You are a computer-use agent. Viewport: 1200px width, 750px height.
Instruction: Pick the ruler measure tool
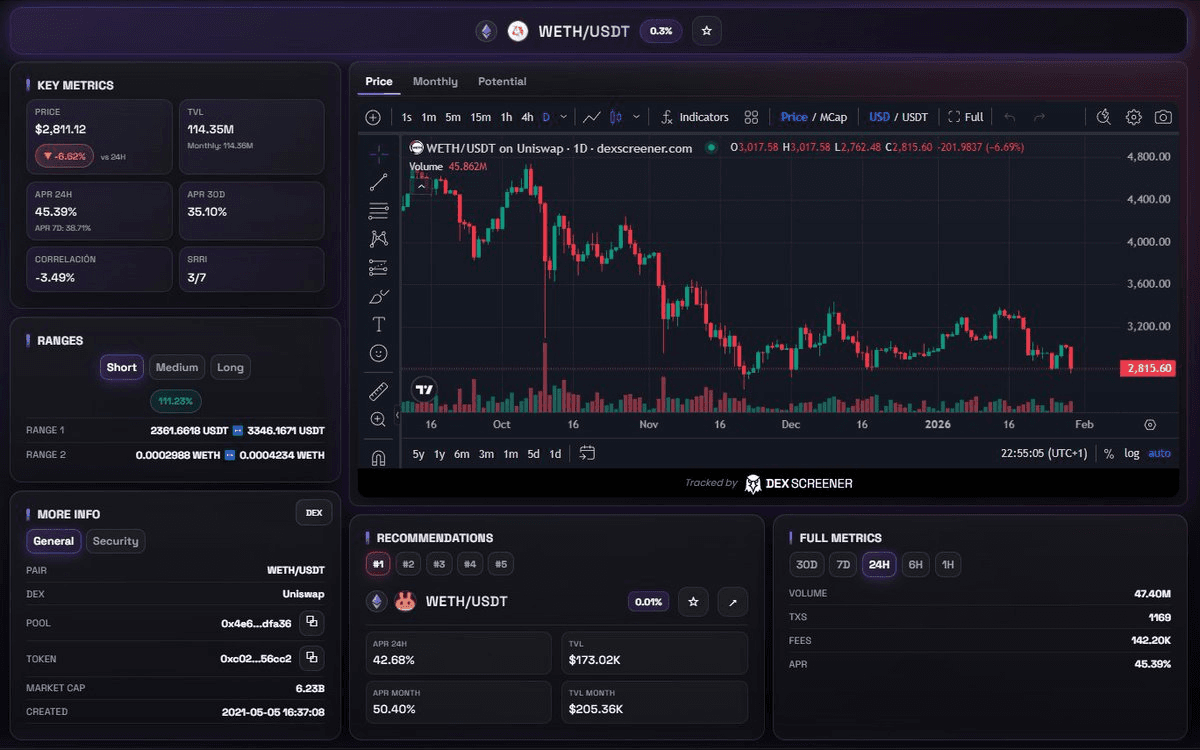379,390
